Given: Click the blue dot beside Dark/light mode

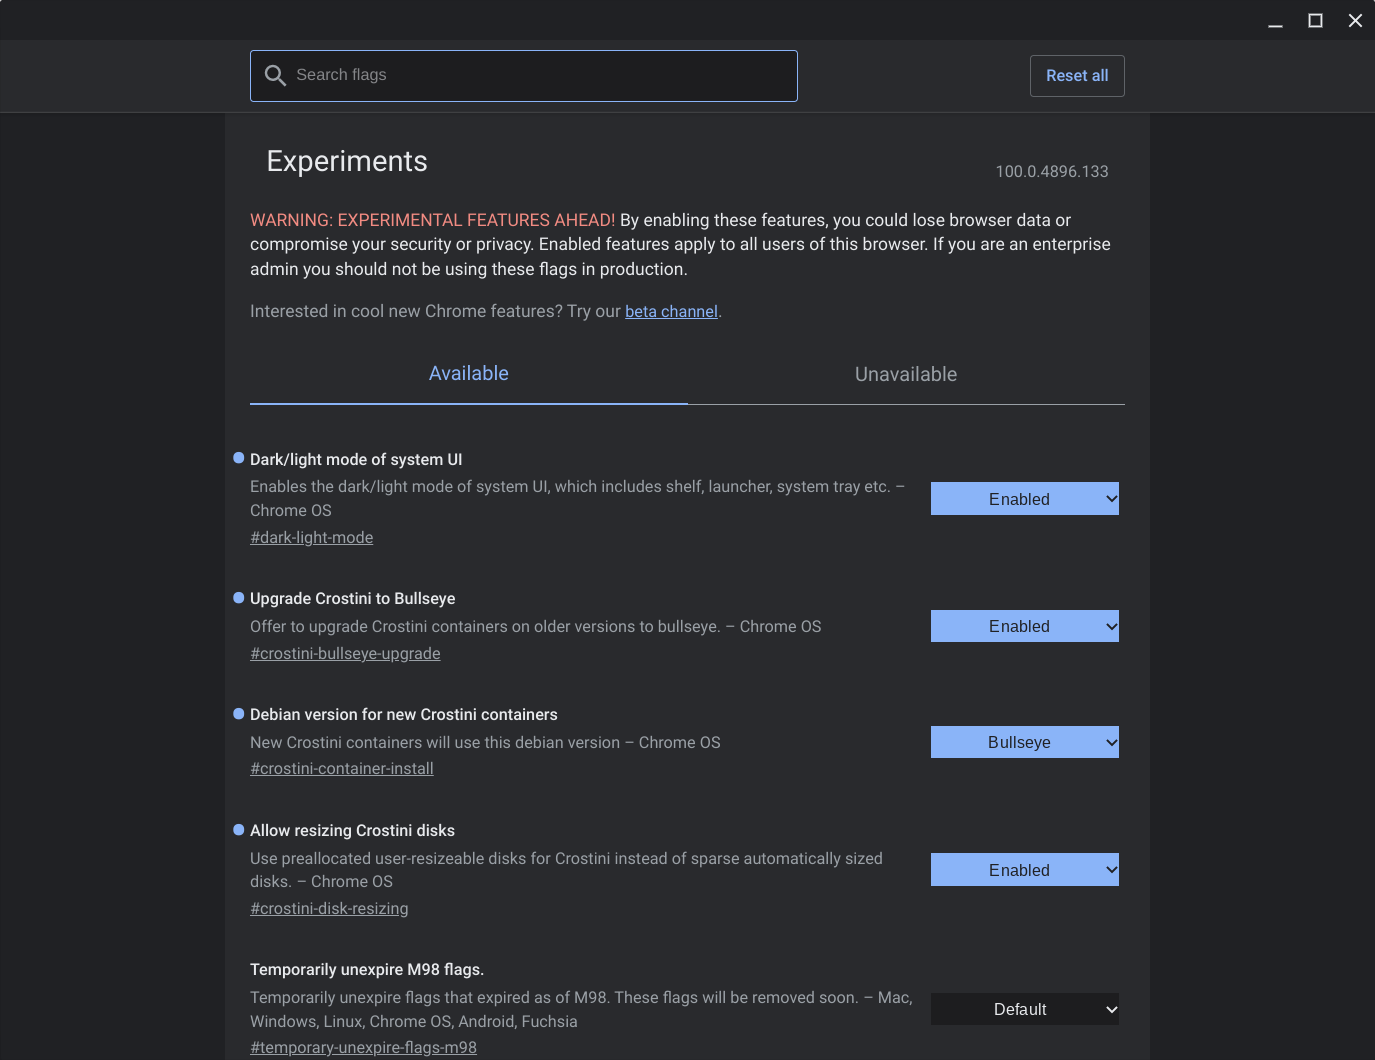Looking at the screenshot, I should pos(239,458).
